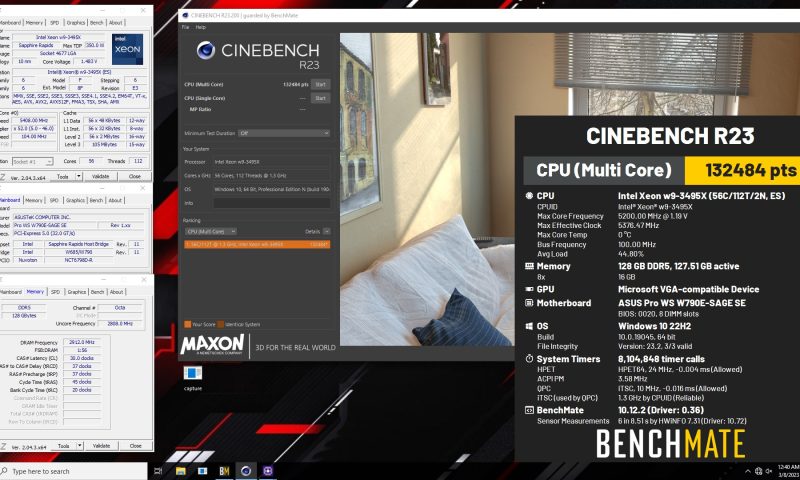Select the orange ranking result row
The height and width of the screenshot is (480, 800).
[x=257, y=245]
